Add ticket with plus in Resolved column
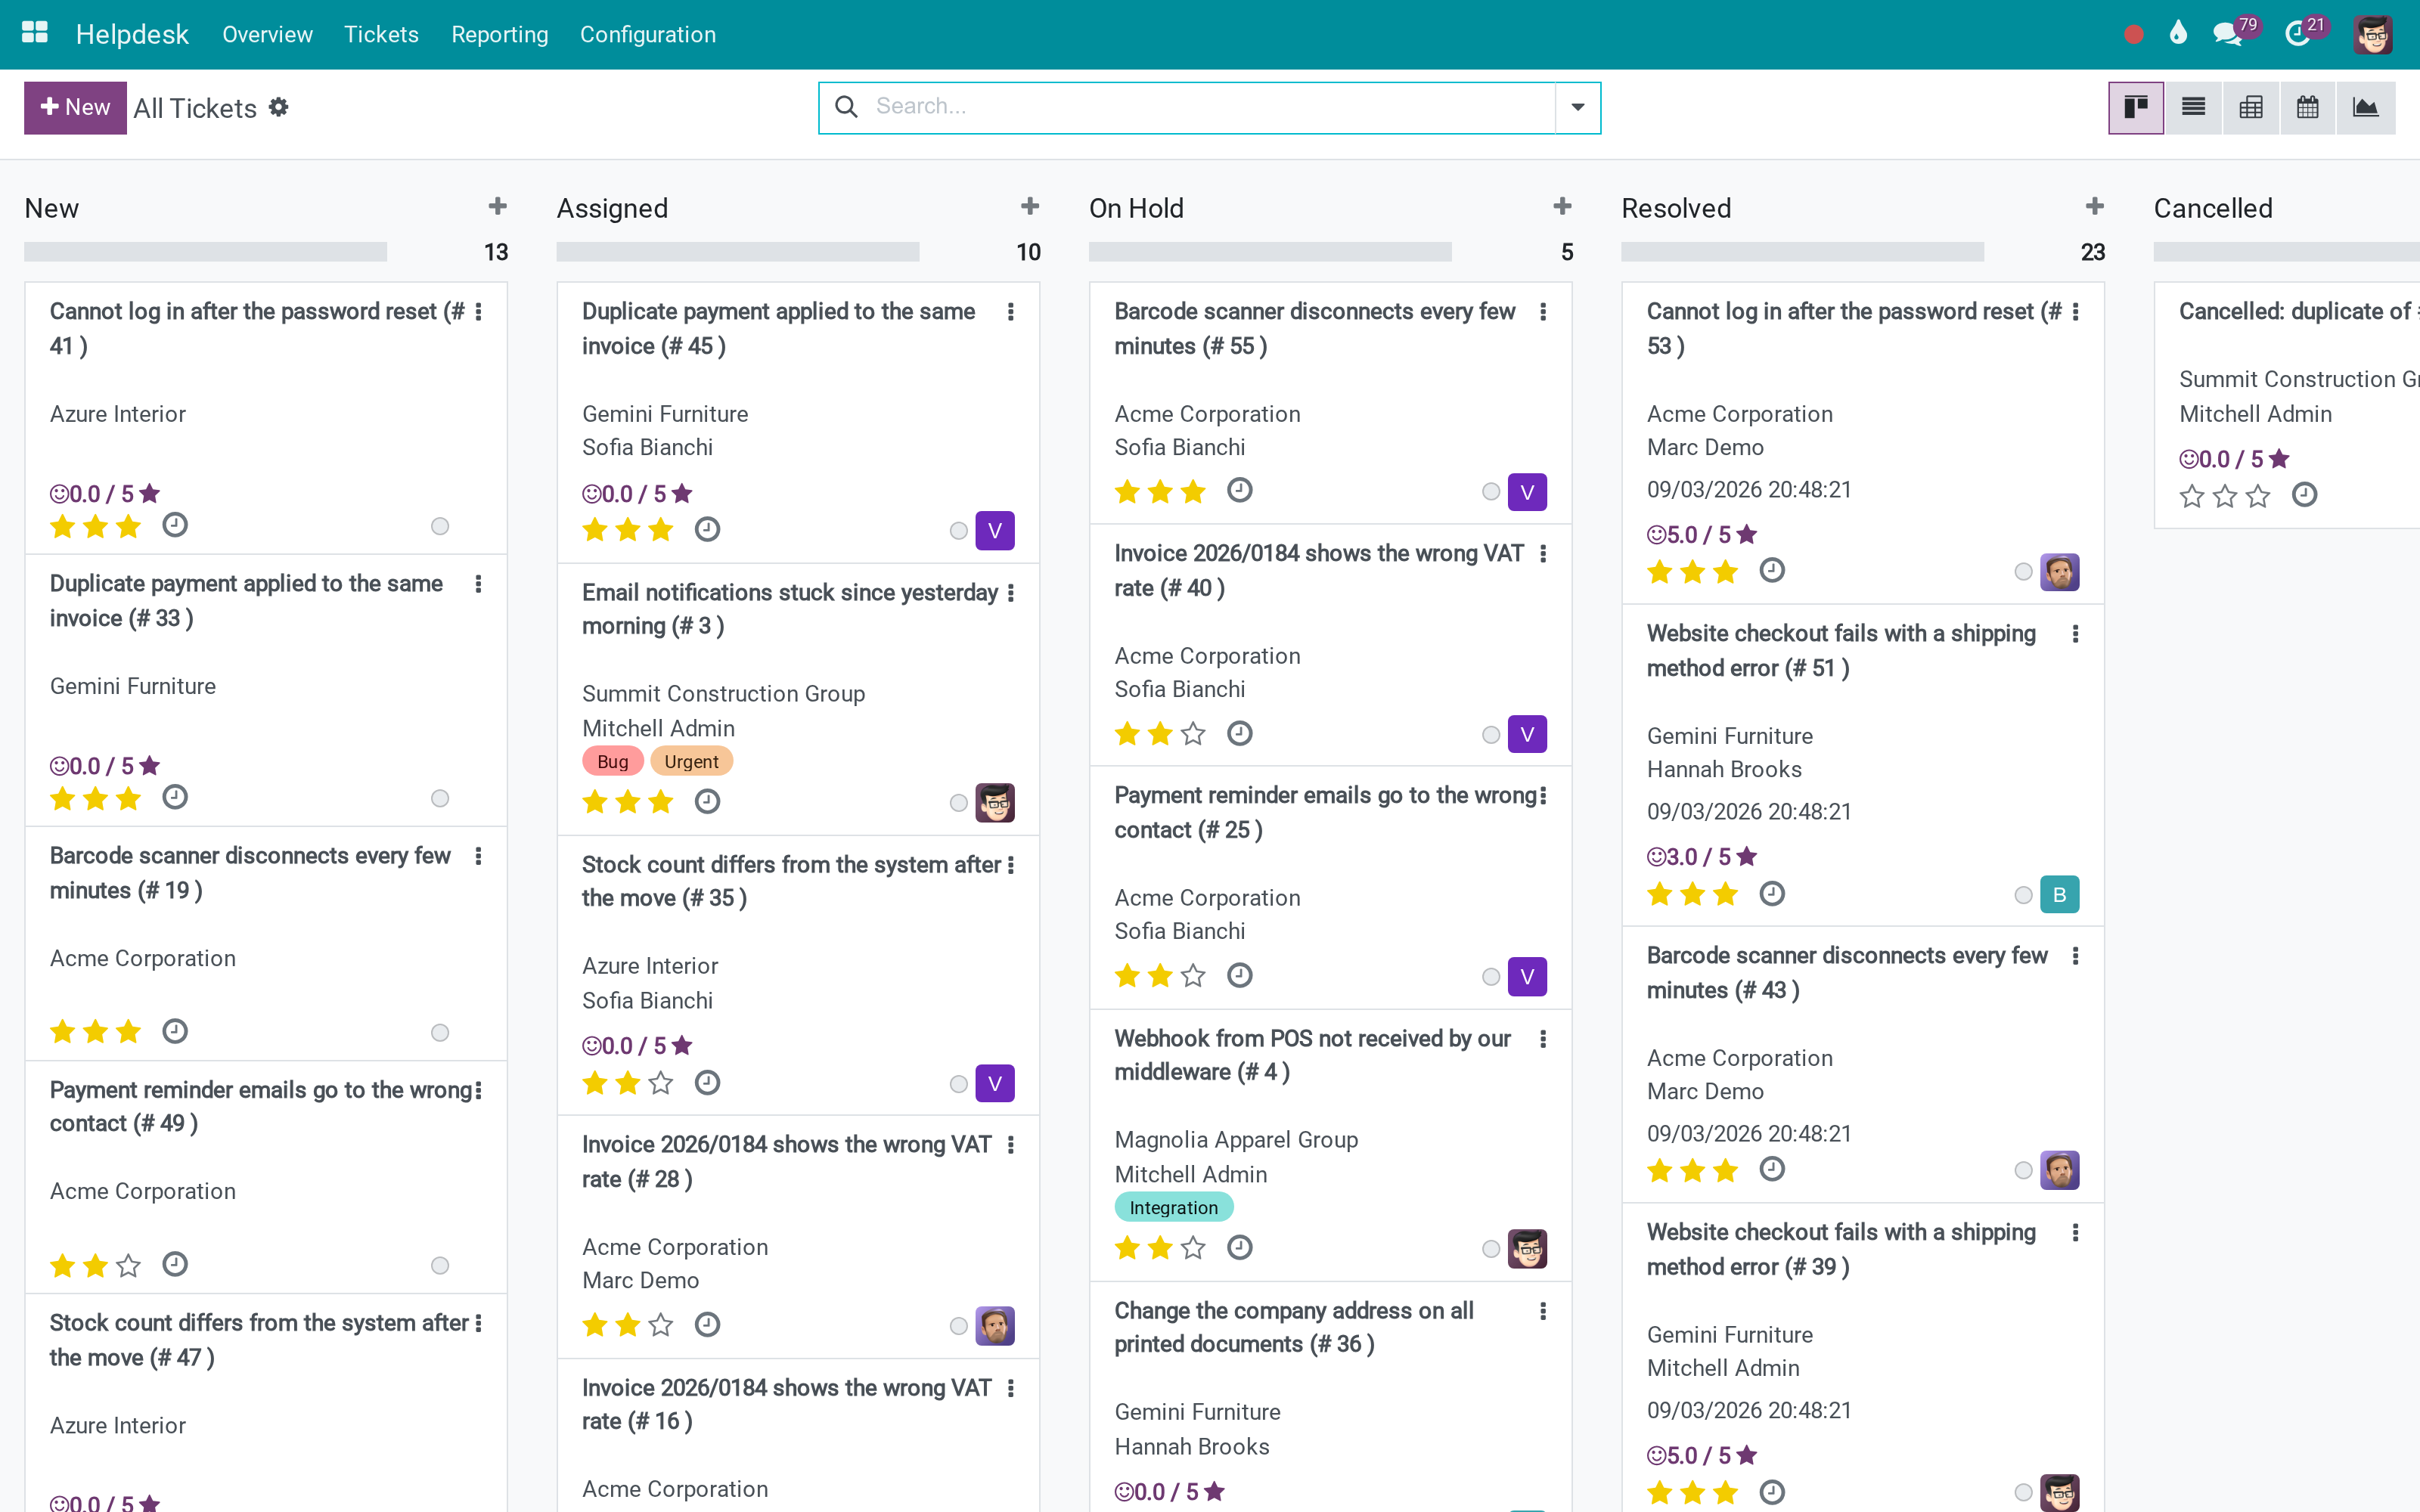This screenshot has height=1512, width=2420. pyautogui.click(x=2094, y=206)
